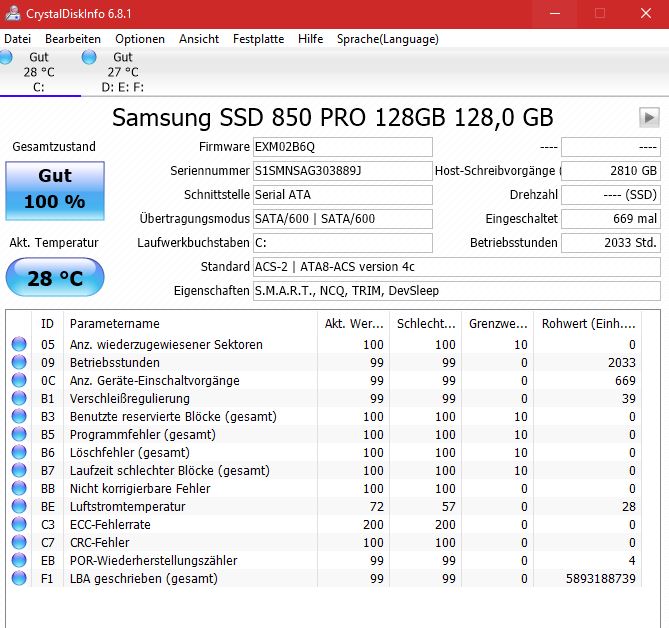Click the Betriebsstunden value 2033 Std.
Screen dimensions: 669x628
(x=611, y=243)
